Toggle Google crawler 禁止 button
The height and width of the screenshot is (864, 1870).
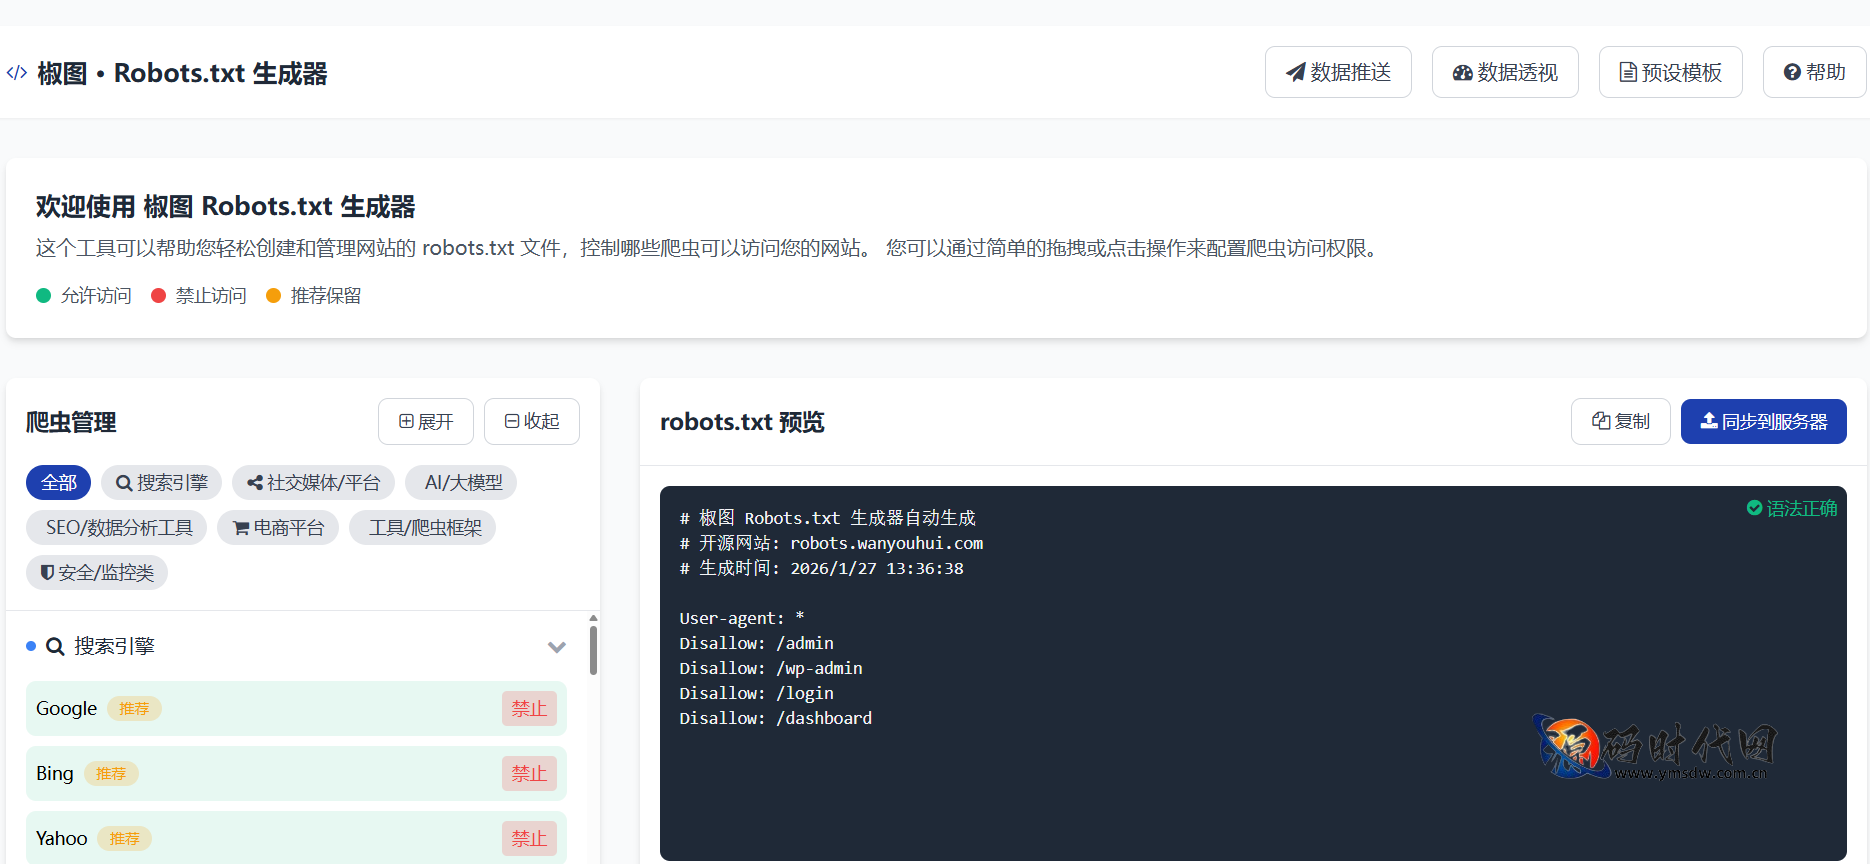tap(529, 709)
